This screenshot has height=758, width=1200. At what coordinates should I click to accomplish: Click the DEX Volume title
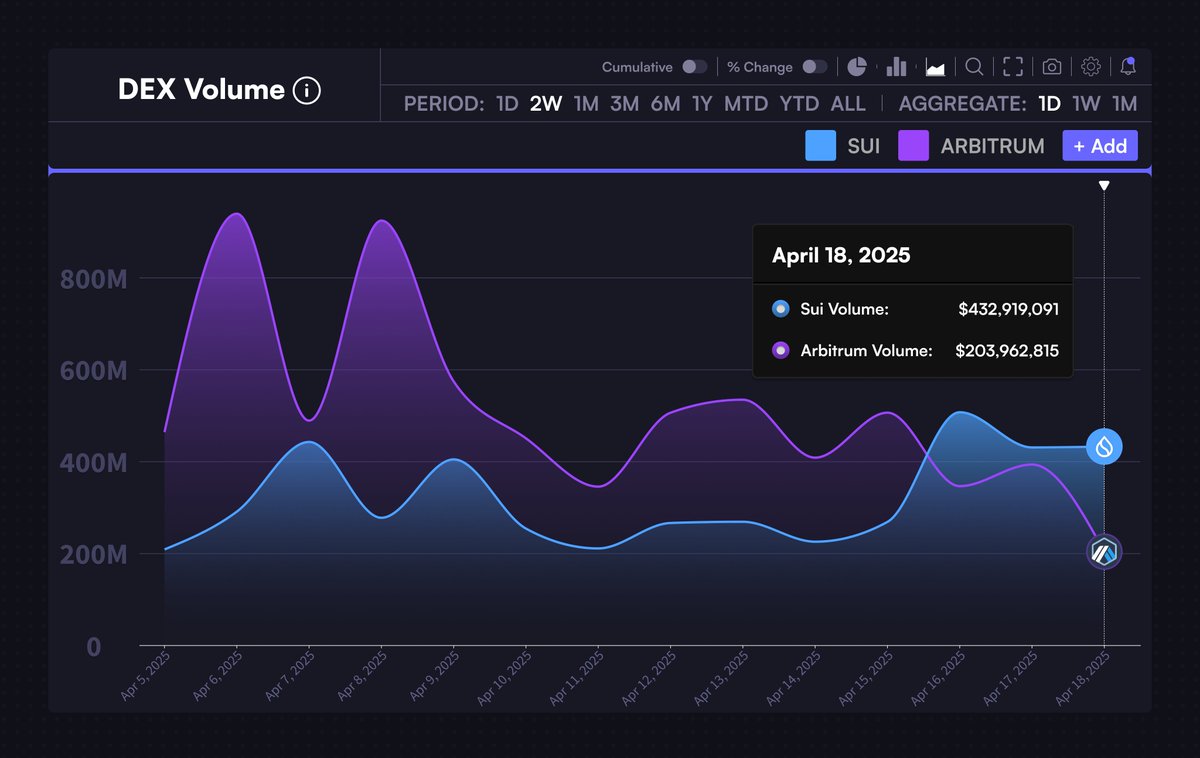click(x=201, y=90)
